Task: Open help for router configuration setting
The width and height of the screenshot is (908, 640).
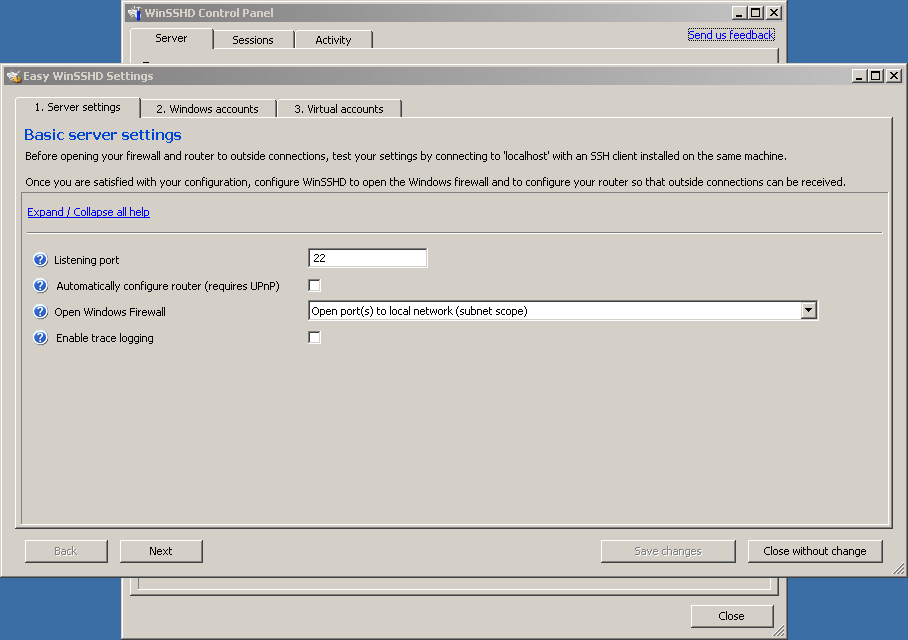Action: tap(40, 285)
